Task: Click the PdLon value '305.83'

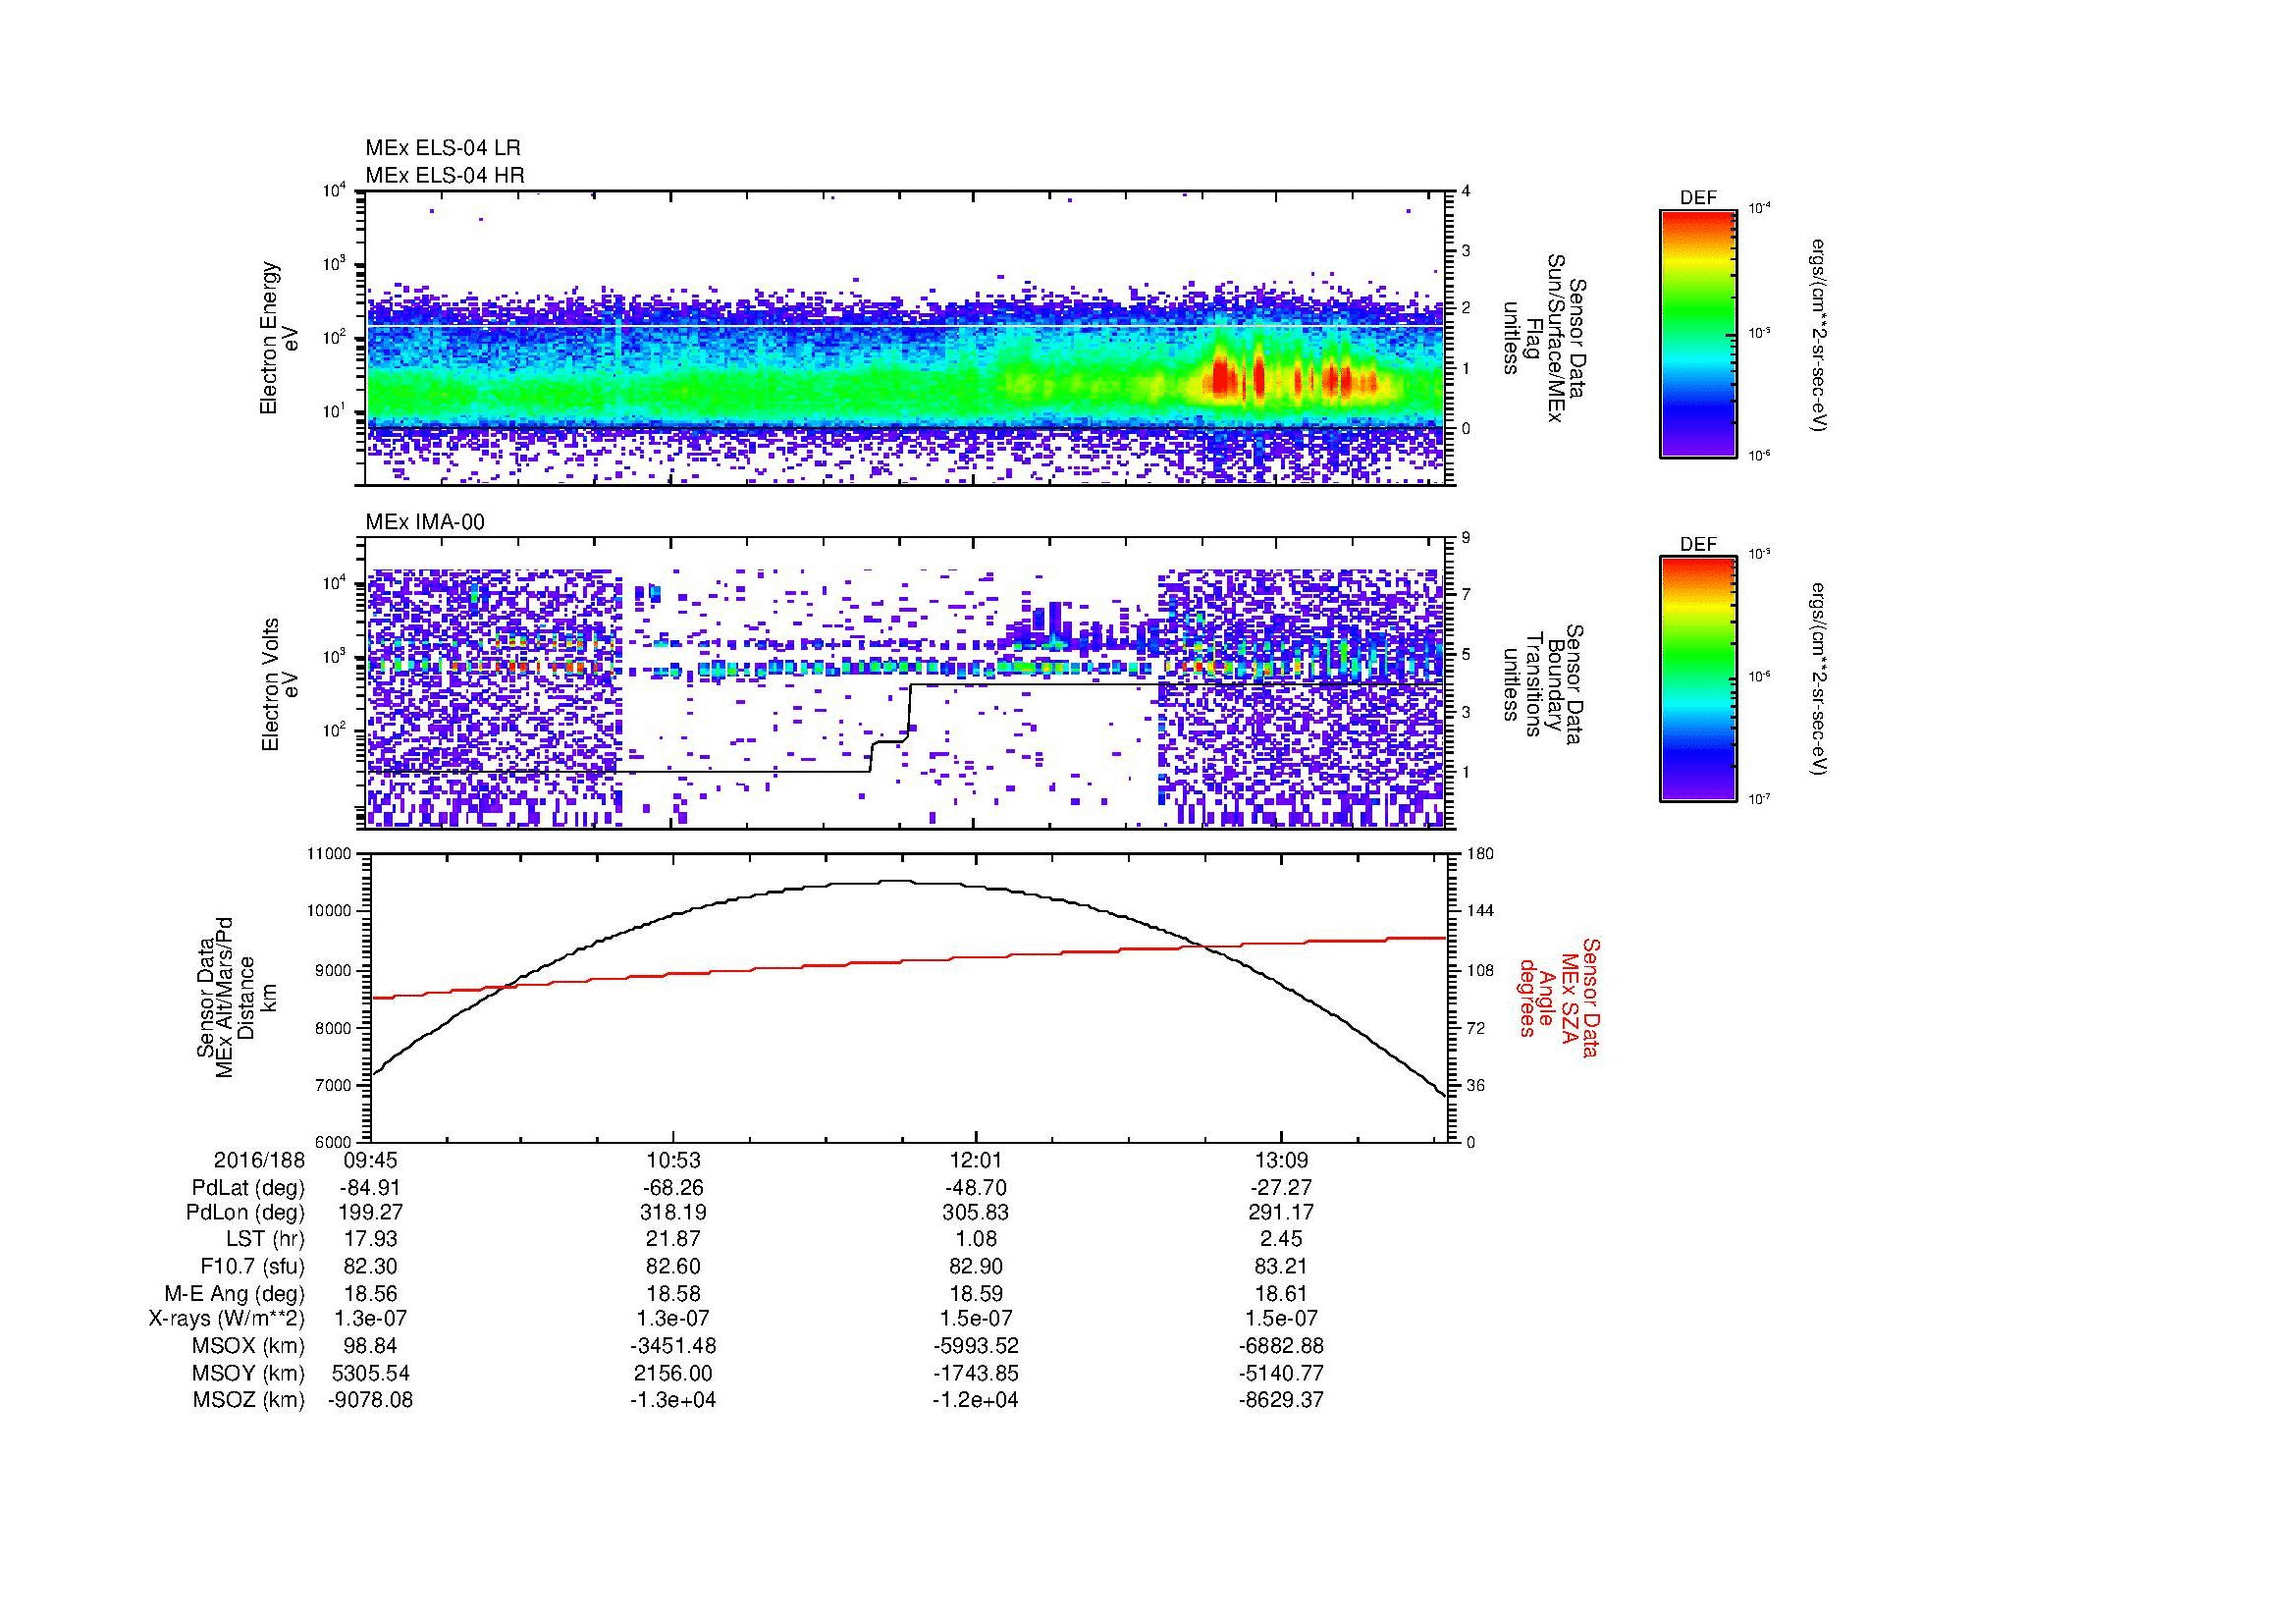Action: click(975, 1213)
